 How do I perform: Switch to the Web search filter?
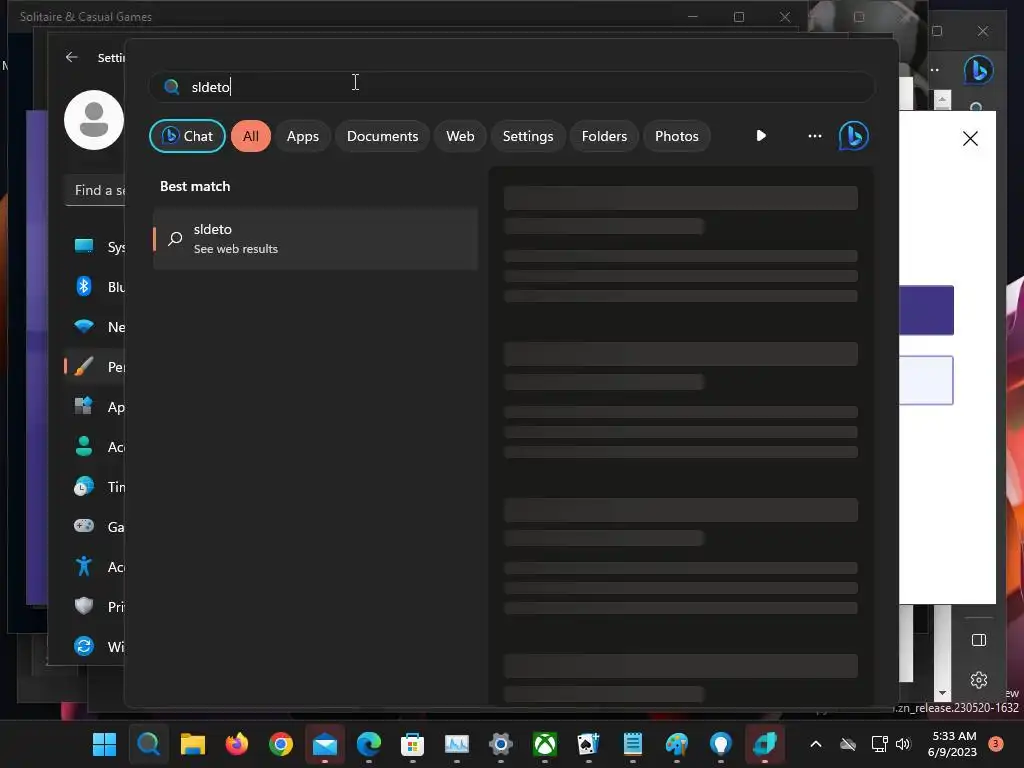point(460,136)
